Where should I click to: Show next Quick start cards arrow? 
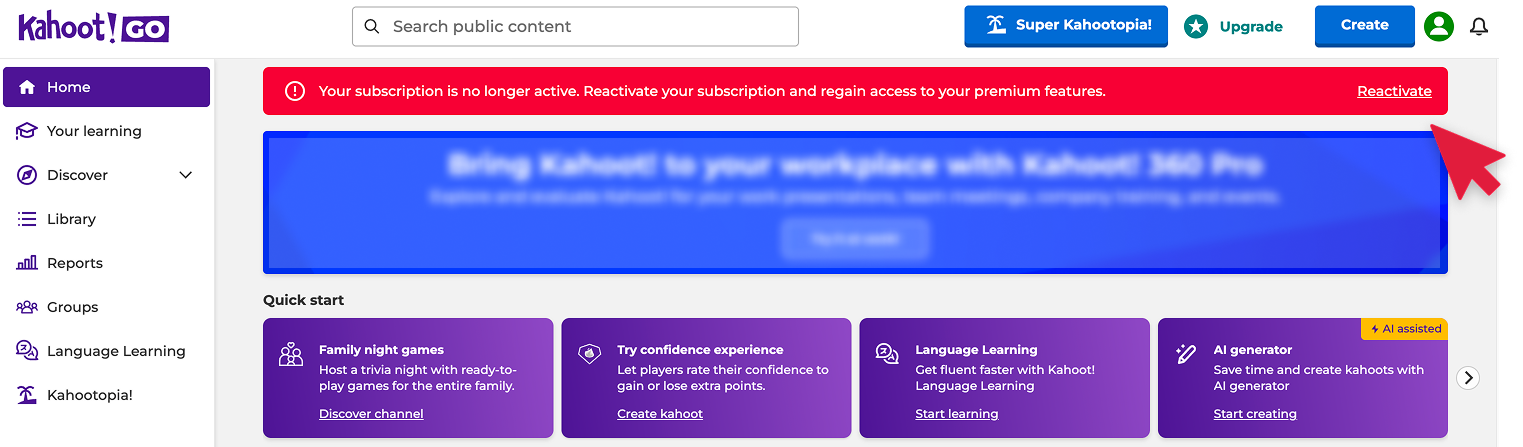pos(1468,377)
